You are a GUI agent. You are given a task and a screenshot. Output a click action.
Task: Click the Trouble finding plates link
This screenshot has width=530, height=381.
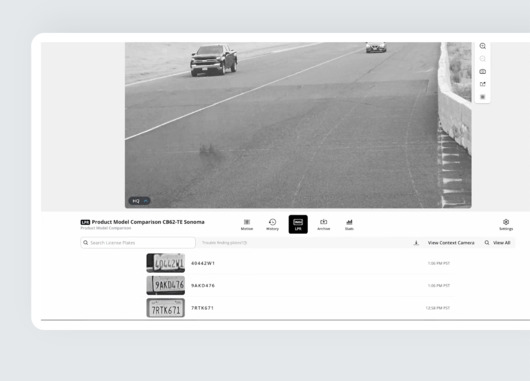click(x=224, y=243)
